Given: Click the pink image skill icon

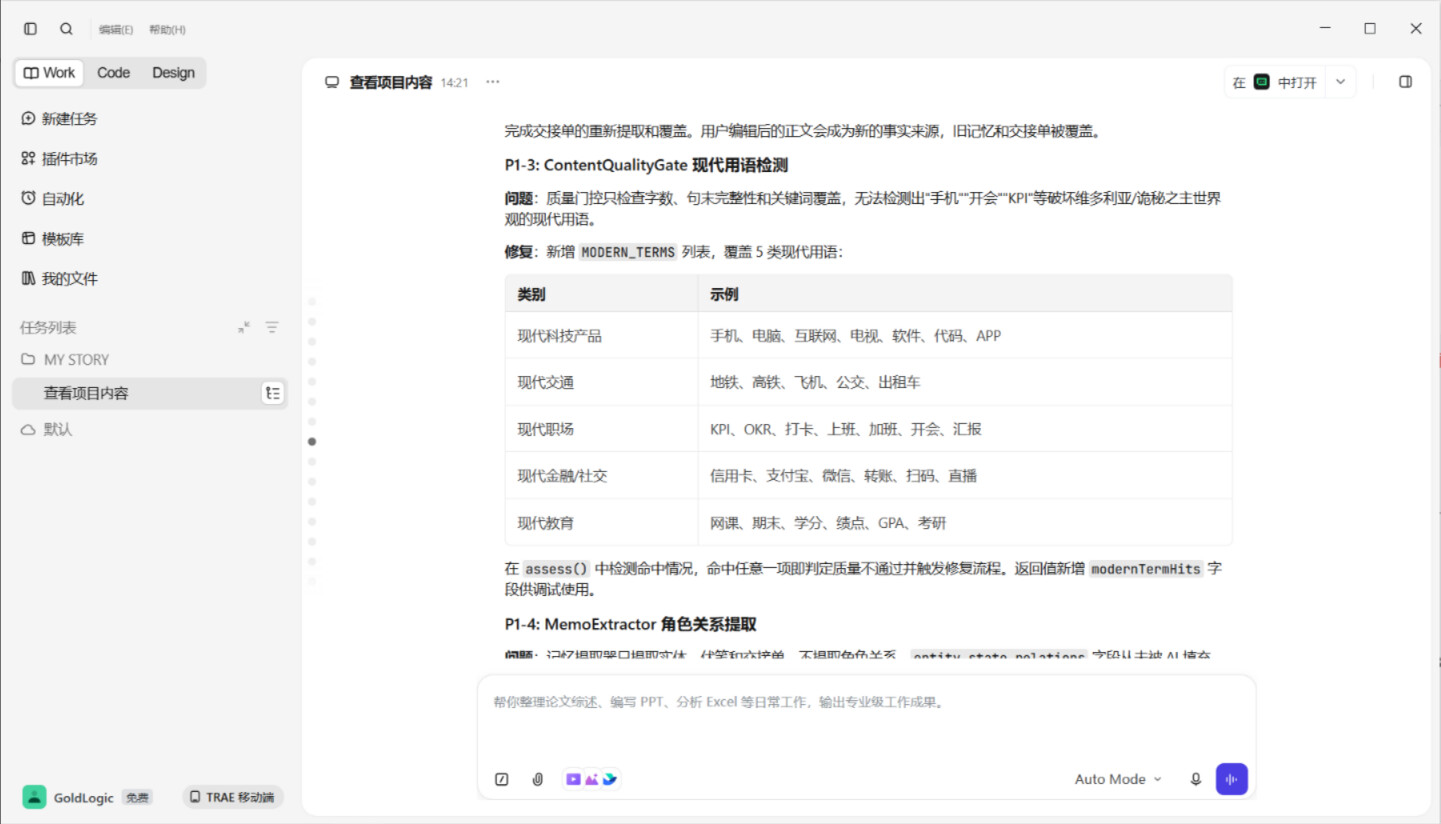Looking at the screenshot, I should point(591,779).
